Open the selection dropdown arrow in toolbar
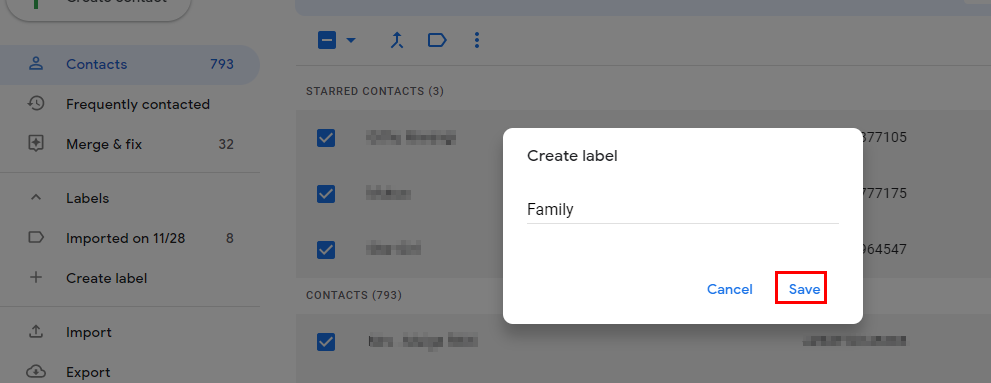 tap(351, 41)
